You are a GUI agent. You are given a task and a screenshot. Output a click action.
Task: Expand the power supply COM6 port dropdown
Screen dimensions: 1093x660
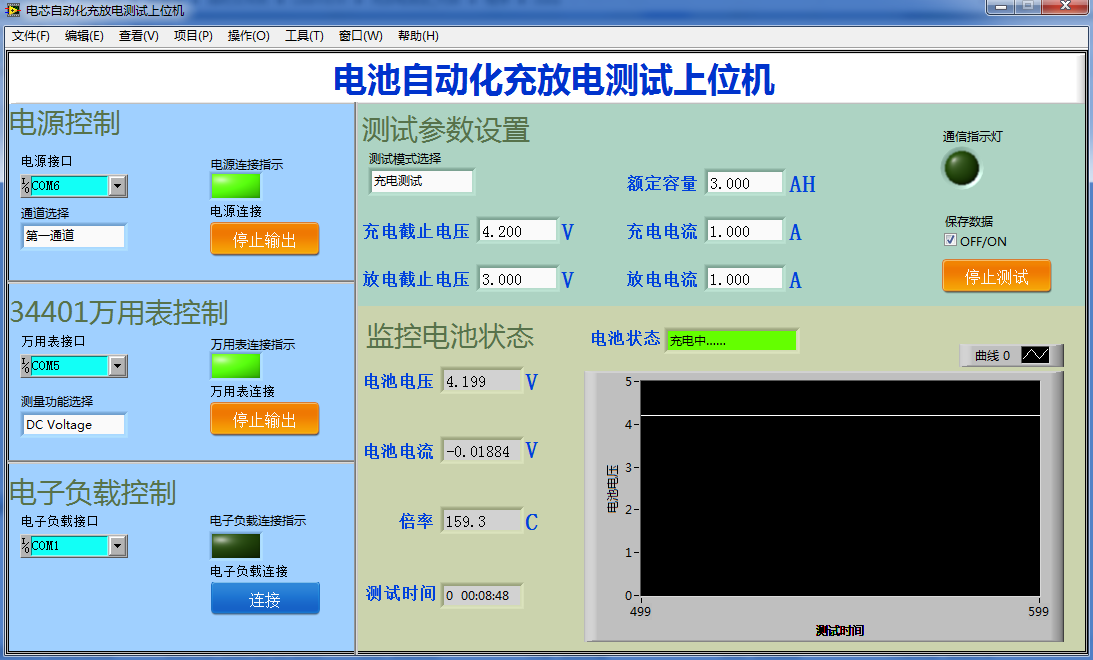(118, 186)
